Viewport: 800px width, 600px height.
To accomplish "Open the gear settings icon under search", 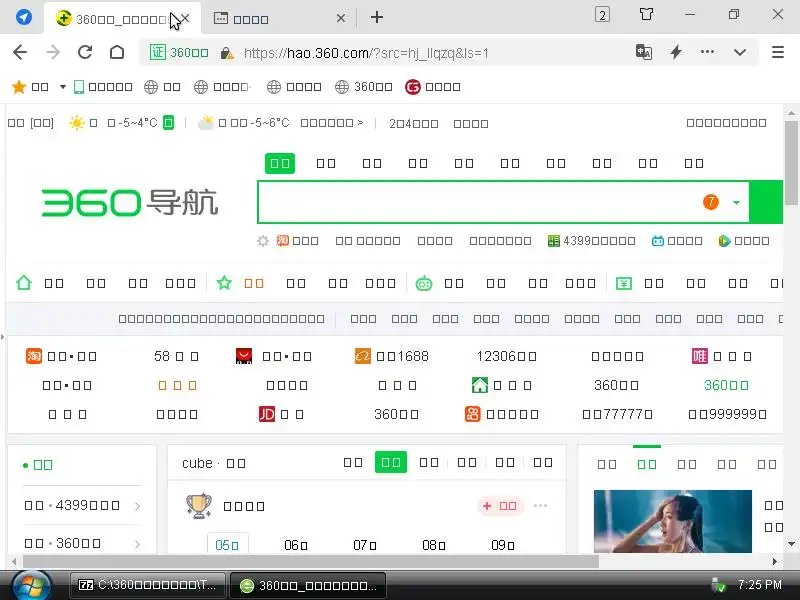I will [x=263, y=241].
